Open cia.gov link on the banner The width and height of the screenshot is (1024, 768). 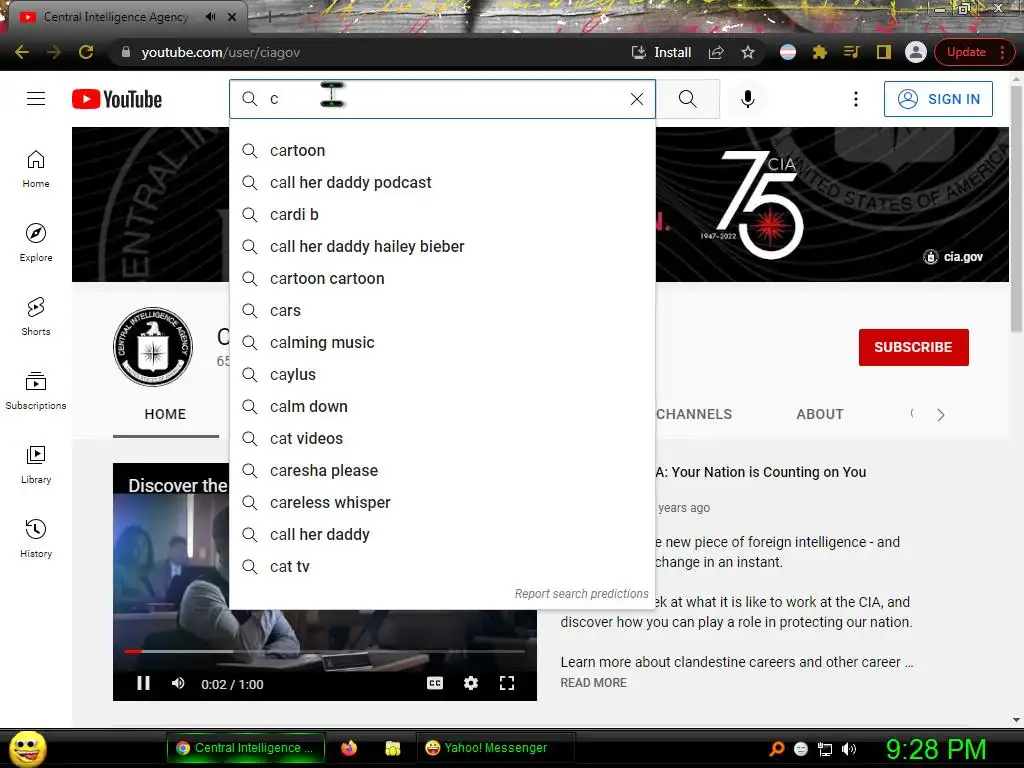click(953, 257)
